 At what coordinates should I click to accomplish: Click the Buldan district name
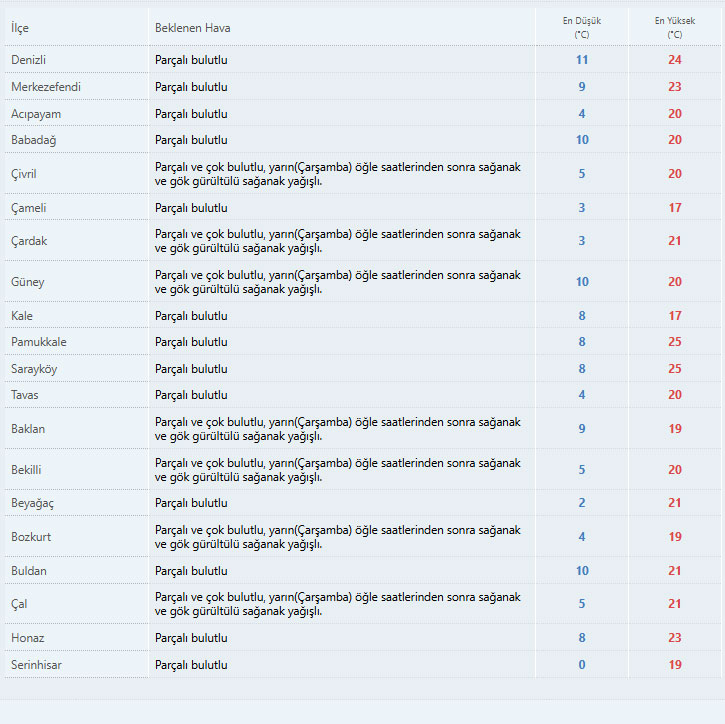point(29,571)
